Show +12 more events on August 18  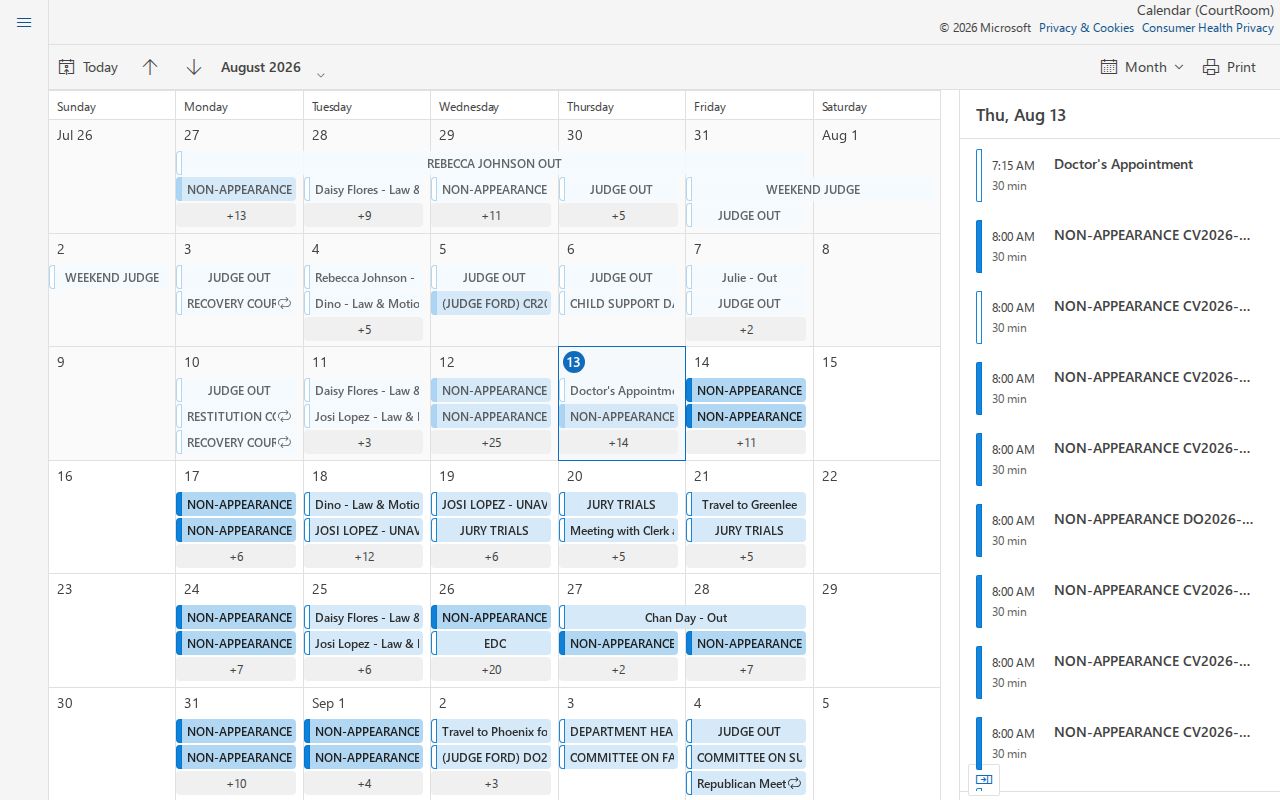pyautogui.click(x=364, y=556)
